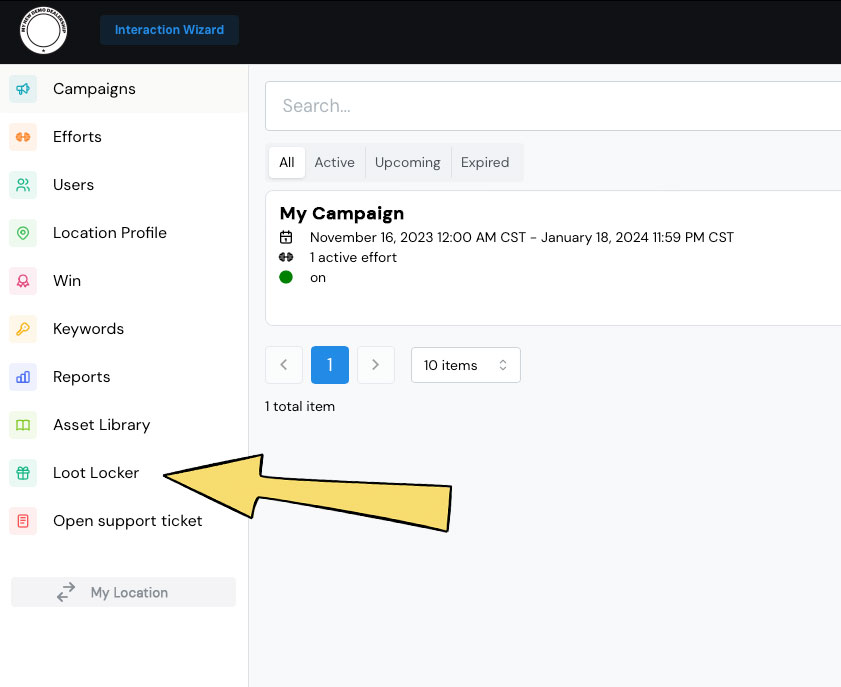Open the My Campaign entry
This screenshot has width=841, height=687.
coord(342,213)
